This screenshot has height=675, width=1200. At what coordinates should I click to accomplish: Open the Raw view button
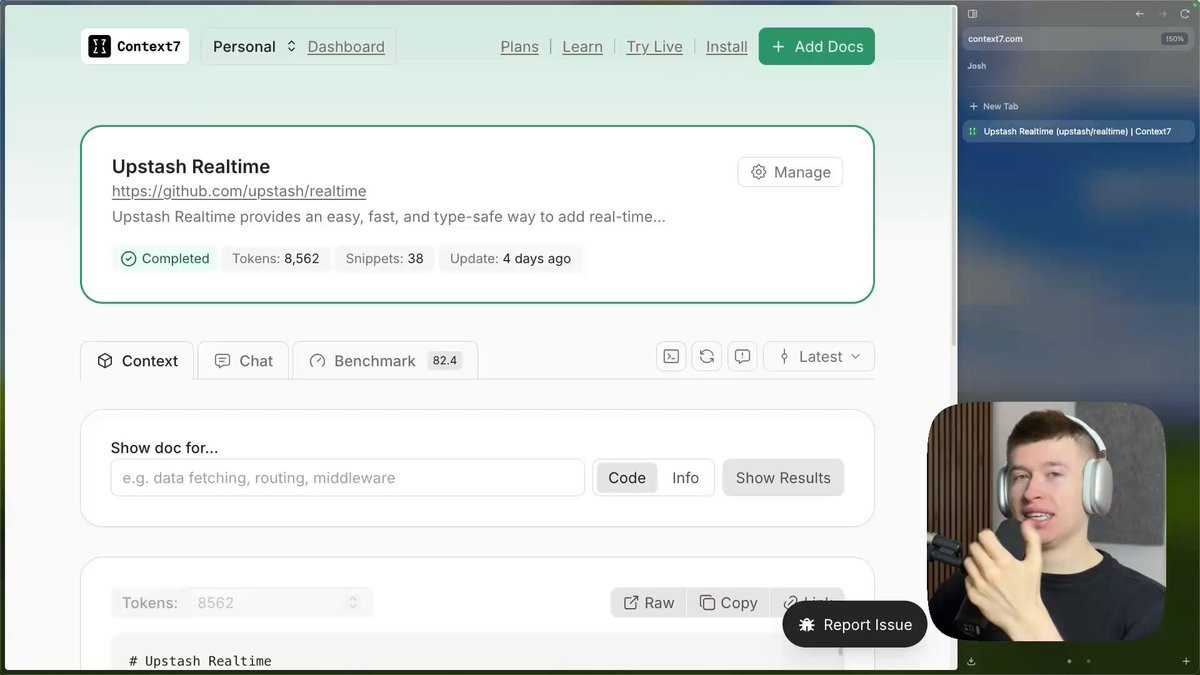tap(648, 603)
